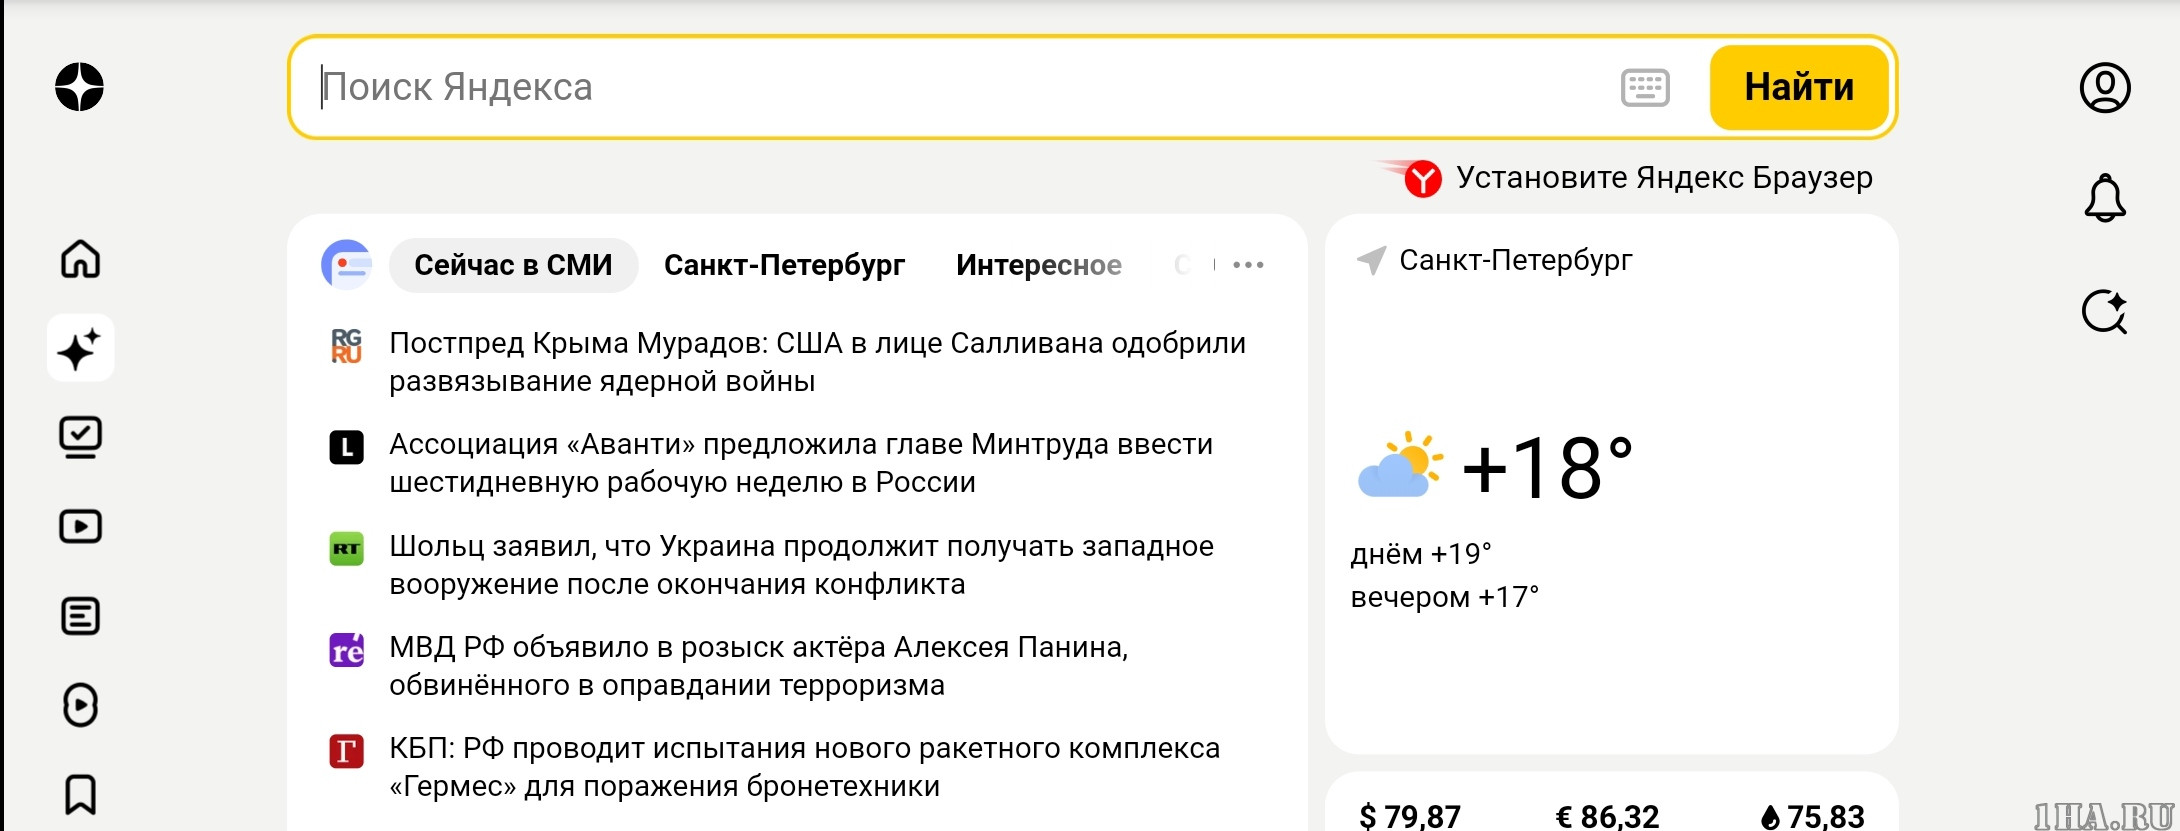Select the Сейчас в СМИ tab
The image size is (2180, 831).
click(x=513, y=265)
